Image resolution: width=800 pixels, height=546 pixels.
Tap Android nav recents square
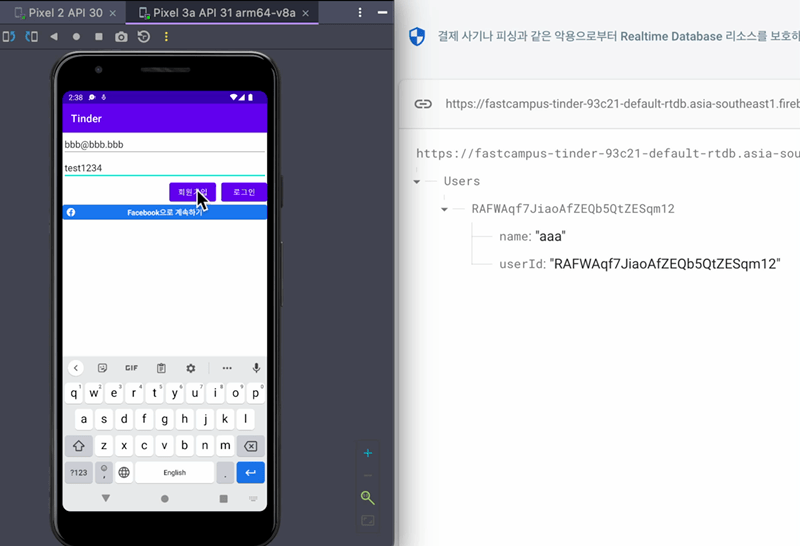pyautogui.click(x=223, y=499)
